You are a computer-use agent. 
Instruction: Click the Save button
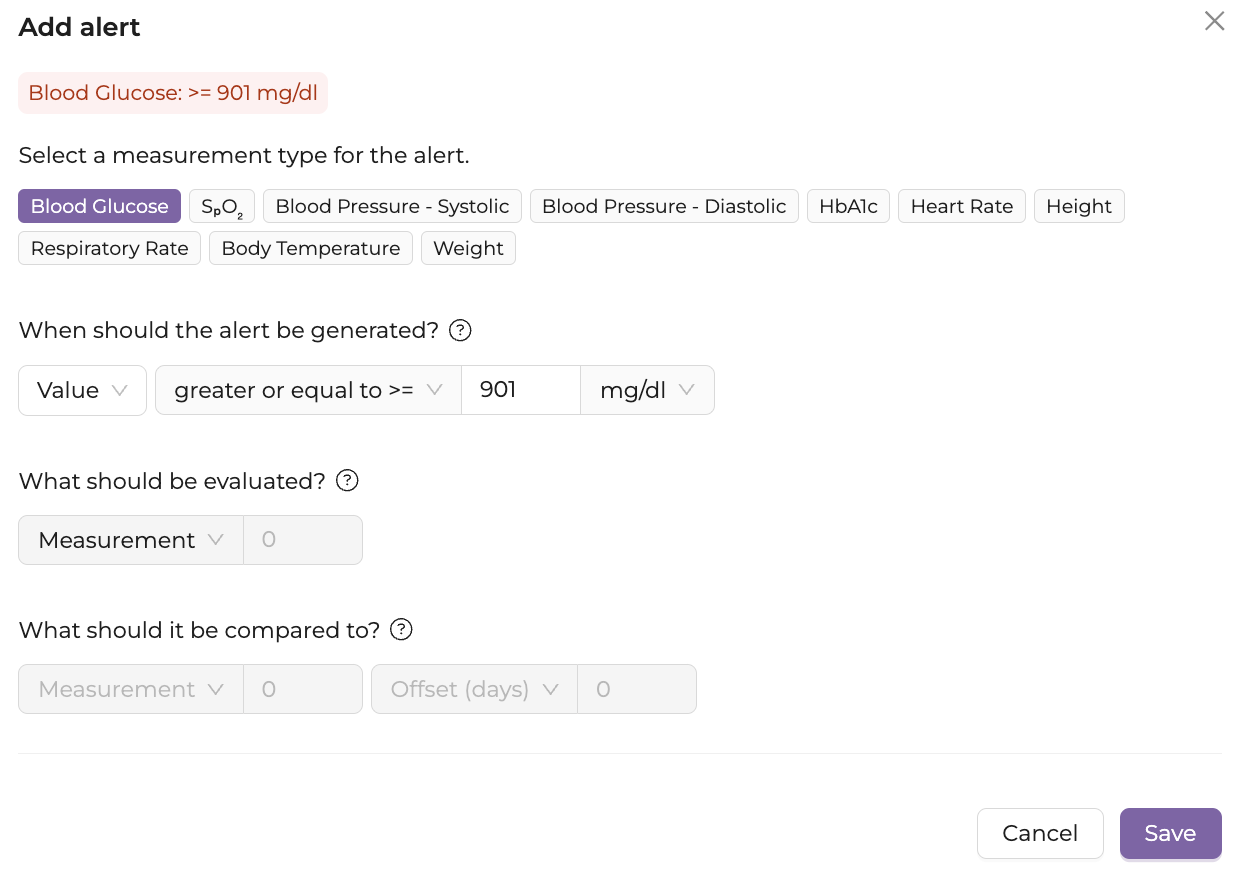(1171, 834)
